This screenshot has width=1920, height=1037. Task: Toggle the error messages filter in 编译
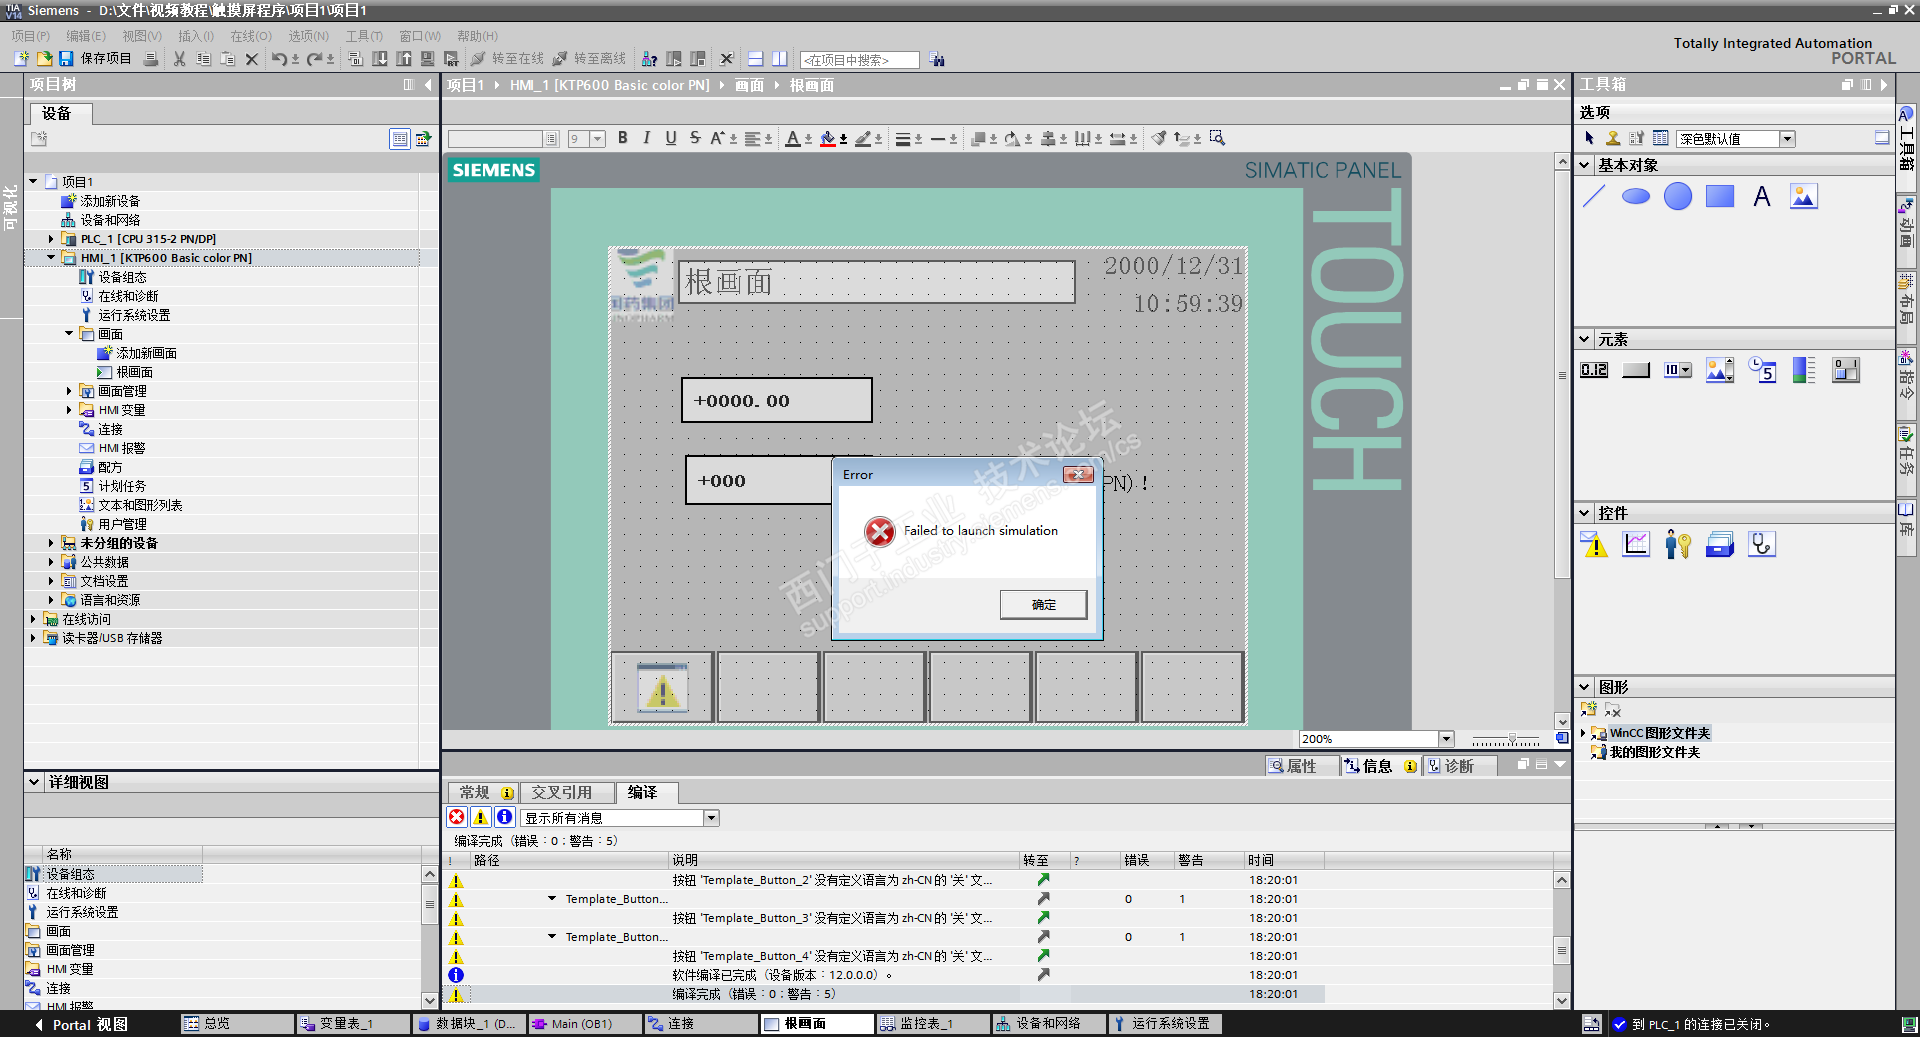click(457, 818)
